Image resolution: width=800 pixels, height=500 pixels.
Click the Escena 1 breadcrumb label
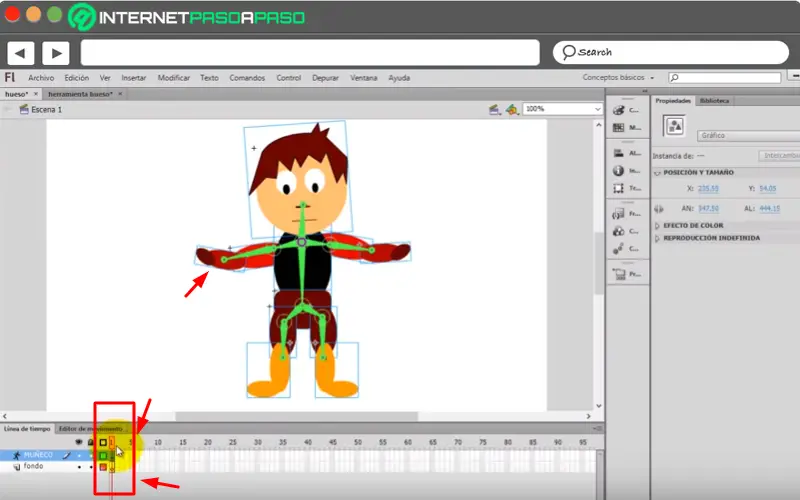point(46,109)
